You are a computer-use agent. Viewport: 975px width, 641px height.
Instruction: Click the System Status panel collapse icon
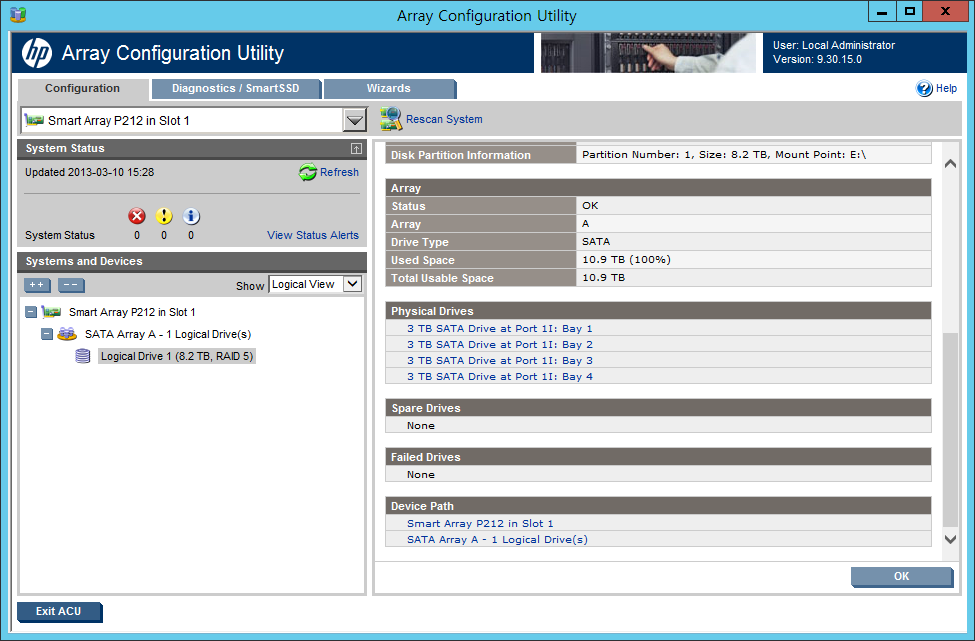pos(356,148)
